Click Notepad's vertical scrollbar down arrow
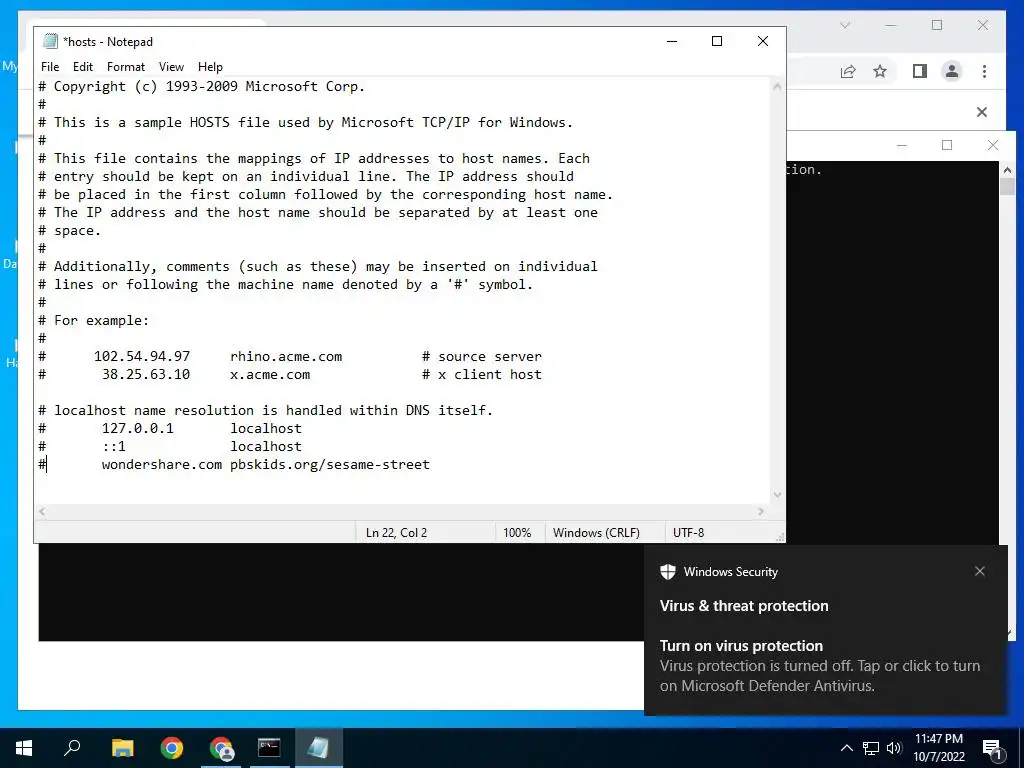The image size is (1024, 768). tap(777, 494)
